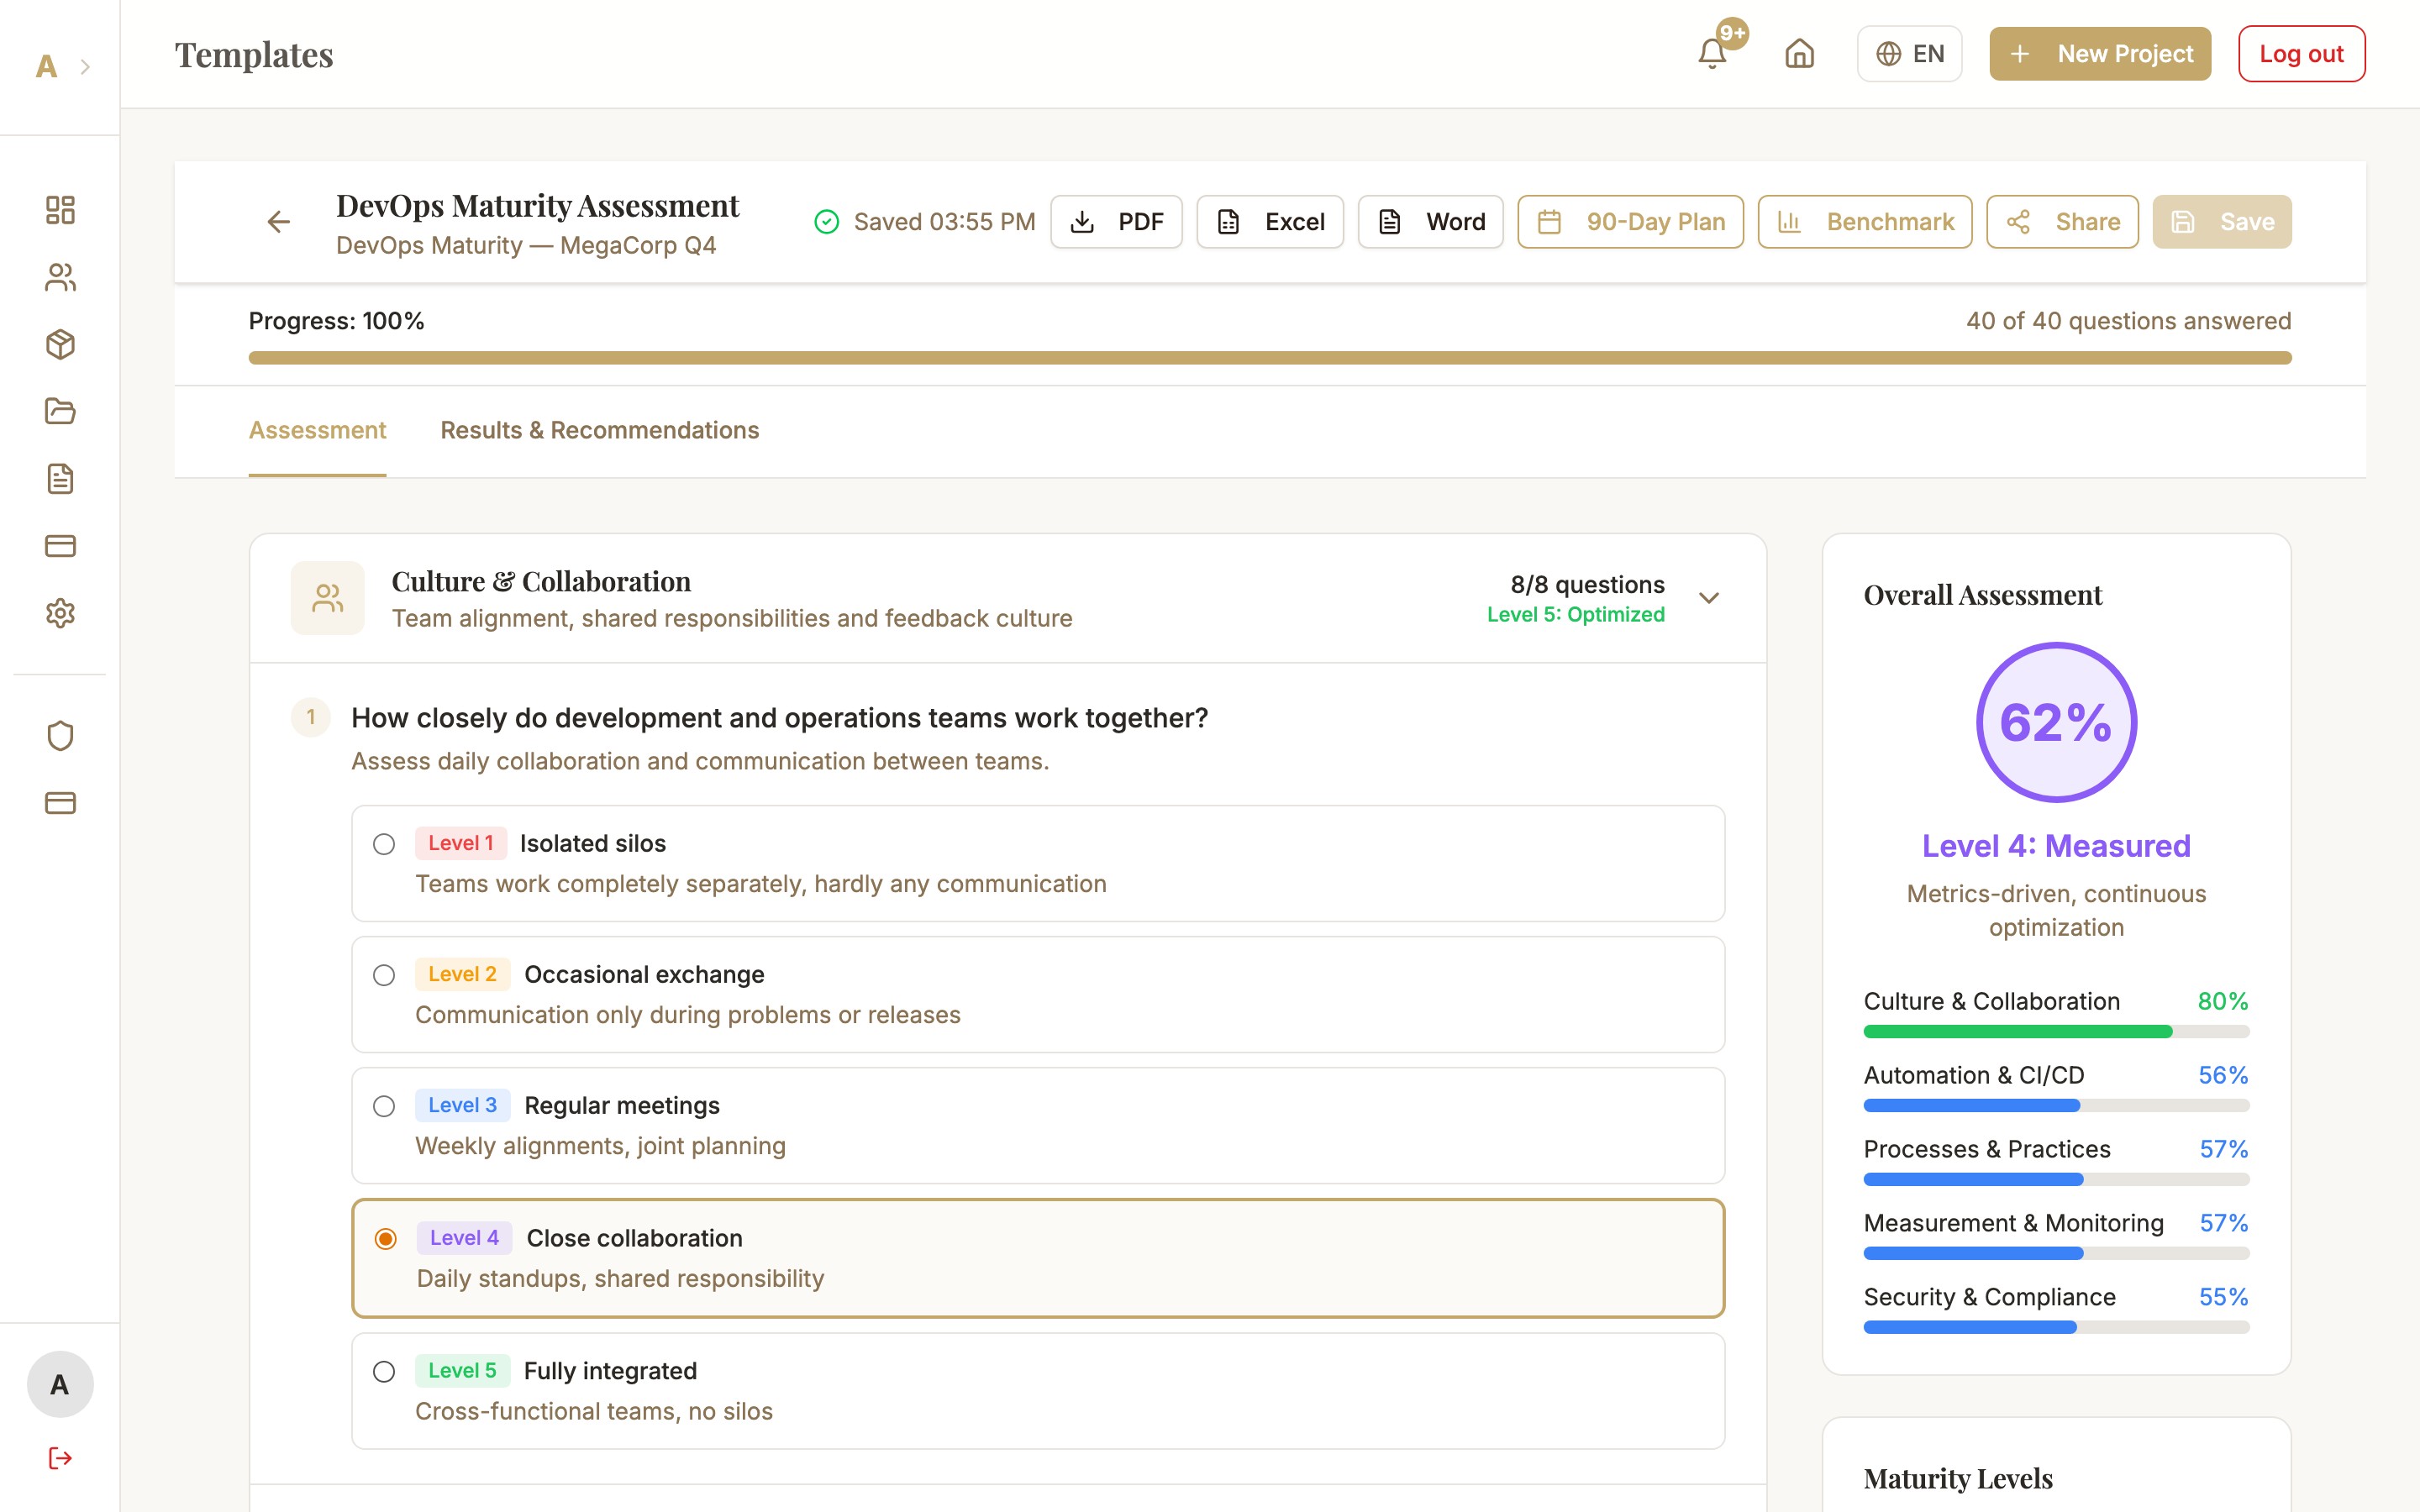Screen dimensions: 2420x1512
Task: Click the red sign-out icon at sidebar bottom
Action: (60, 1458)
